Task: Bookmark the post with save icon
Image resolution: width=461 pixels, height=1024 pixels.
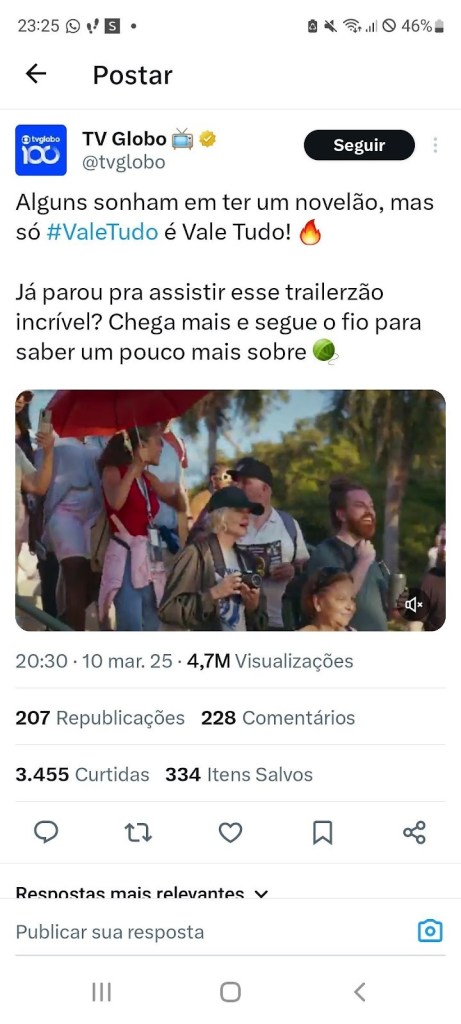Action: (323, 832)
